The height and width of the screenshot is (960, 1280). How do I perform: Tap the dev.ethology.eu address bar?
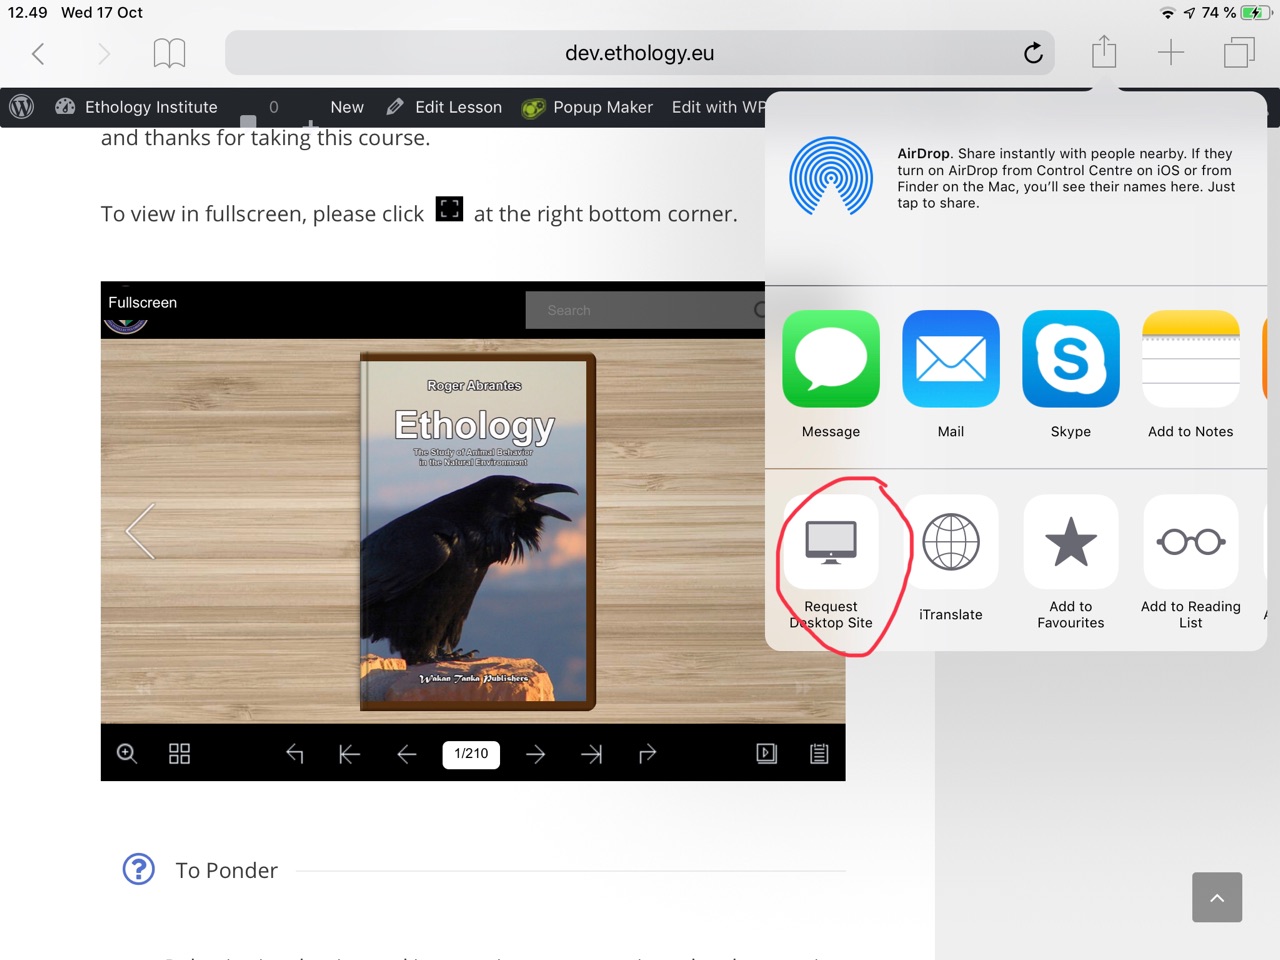click(x=640, y=53)
